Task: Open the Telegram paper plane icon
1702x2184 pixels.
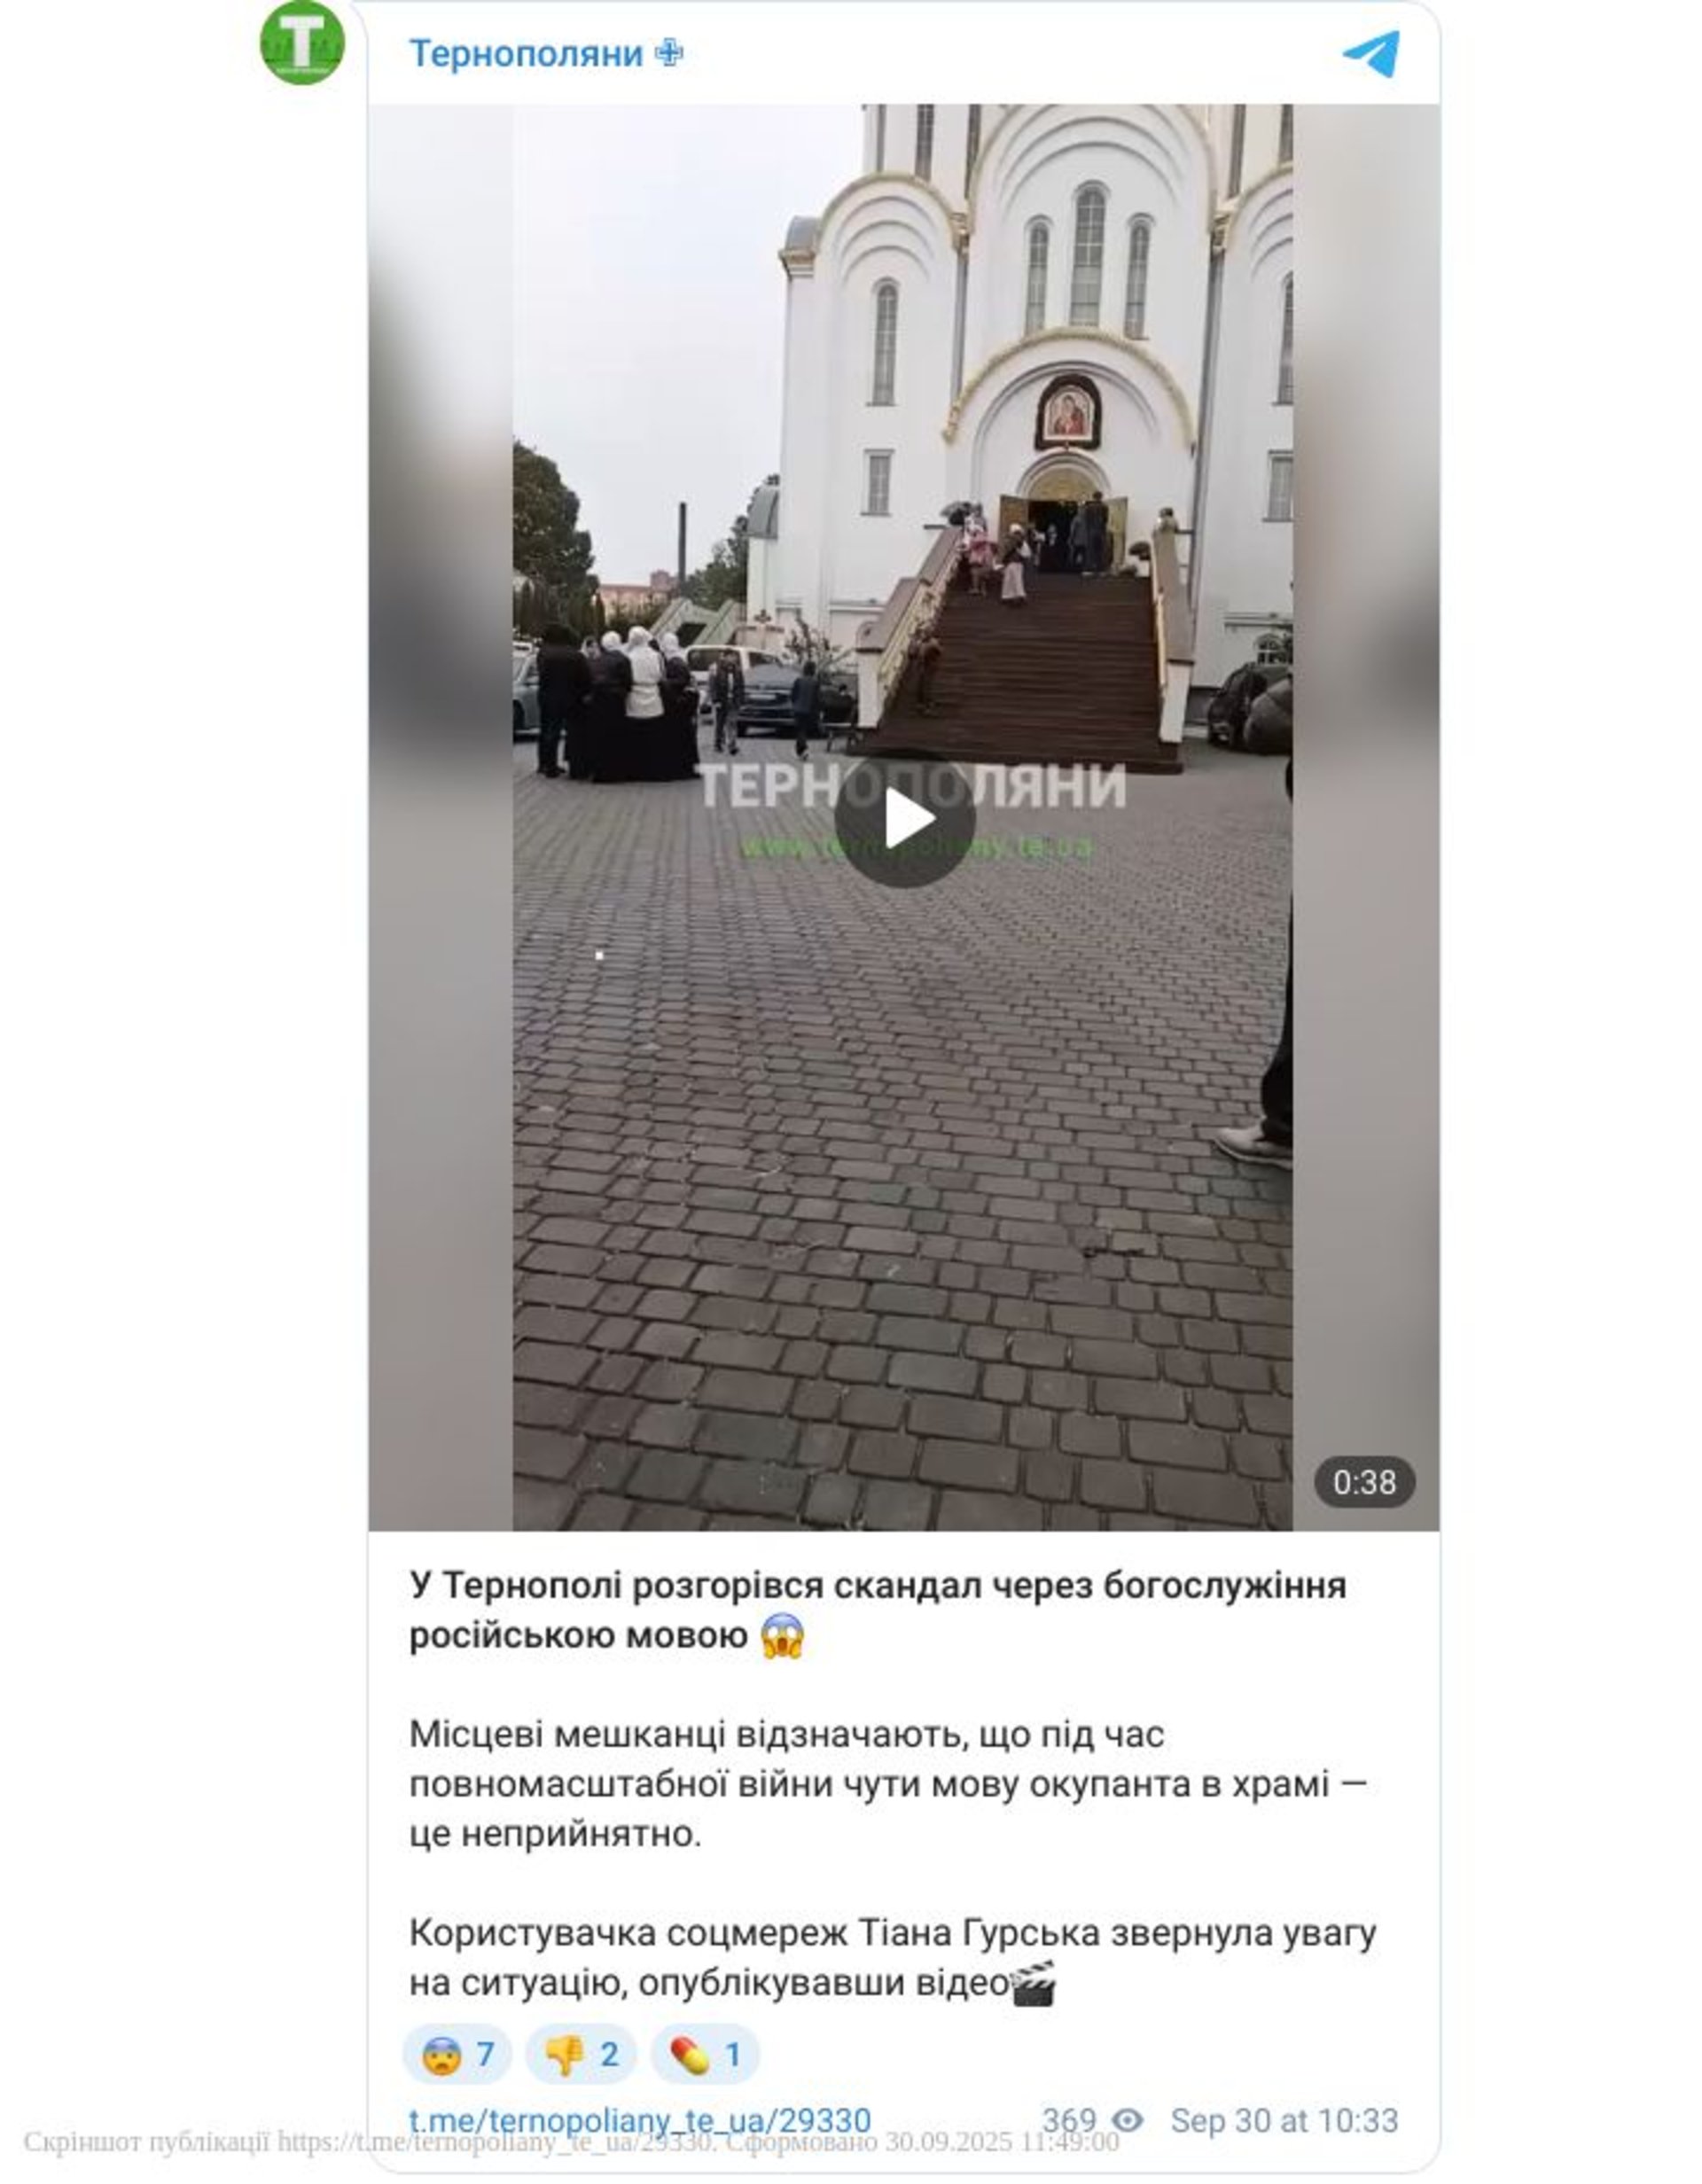Action: point(1372,54)
